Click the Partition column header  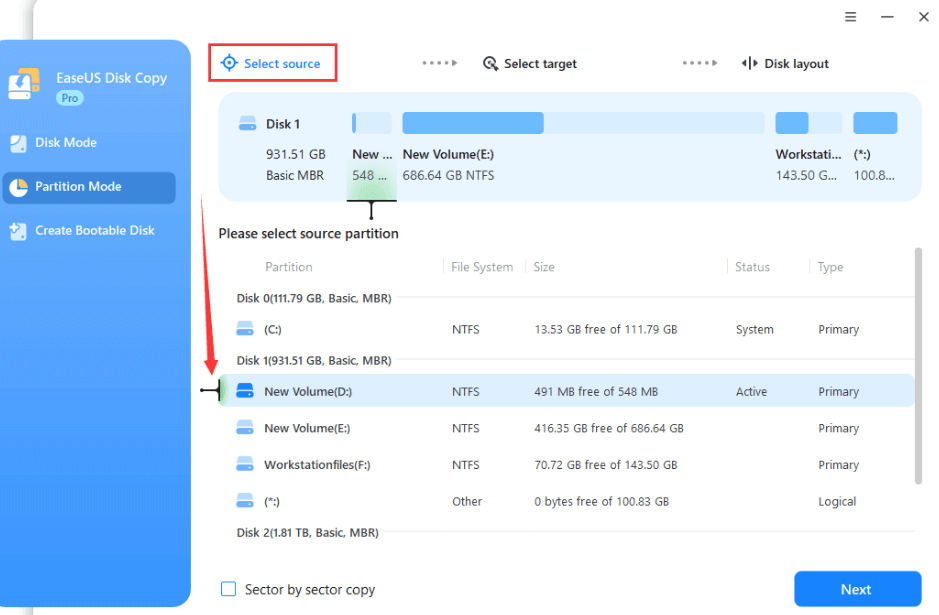pyautogui.click(x=289, y=267)
